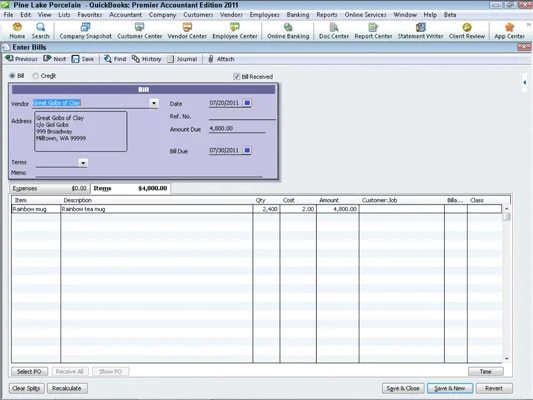Click the Qty cell showing 2,400

(x=266, y=209)
